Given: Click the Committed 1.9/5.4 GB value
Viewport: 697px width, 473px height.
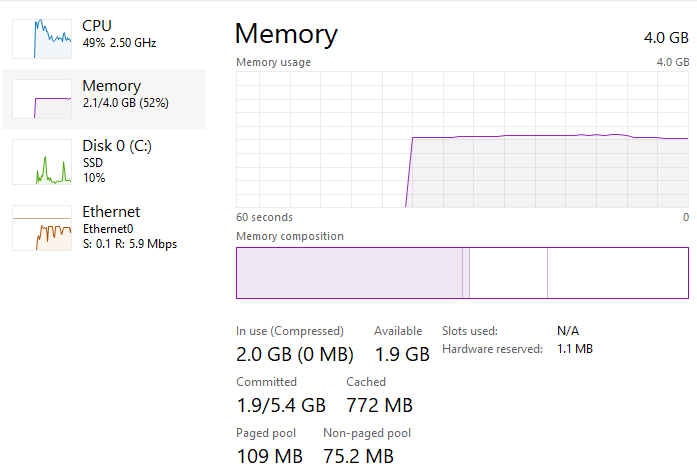Looking at the screenshot, I should pyautogui.click(x=281, y=405).
